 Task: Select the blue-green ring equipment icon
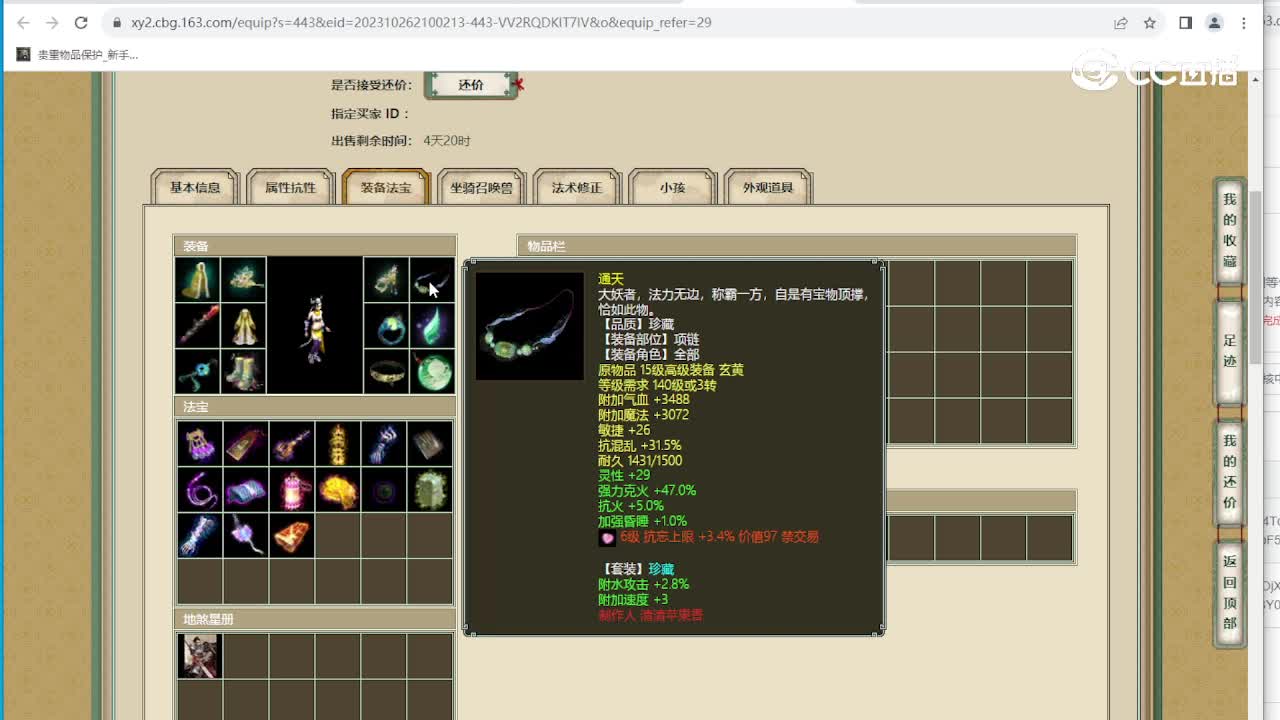tap(386, 326)
